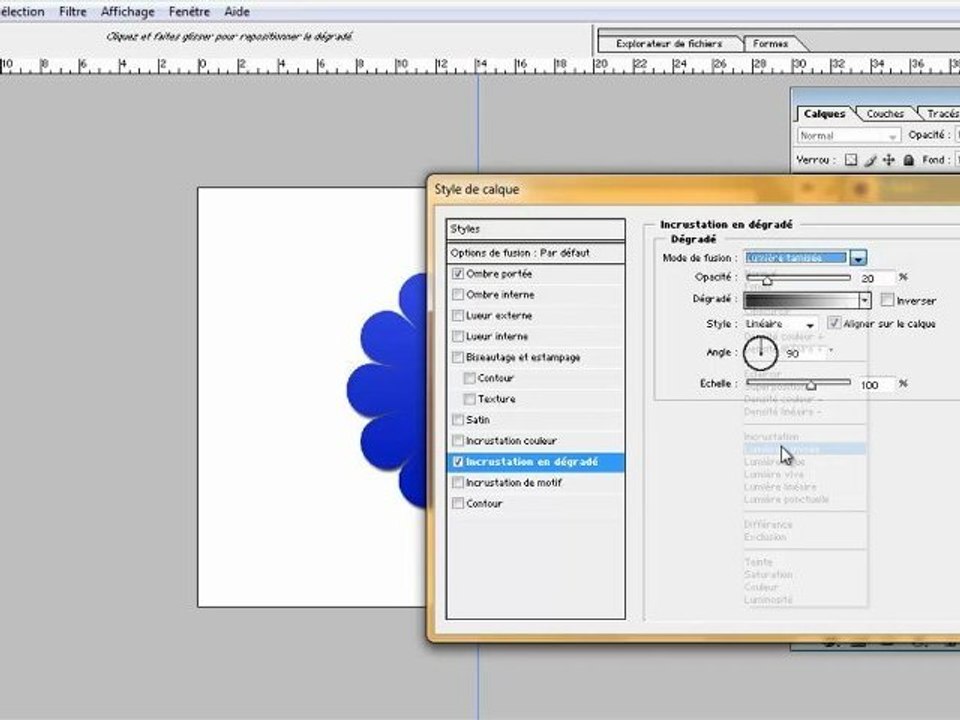Check the Inverser checkbox
This screenshot has width=960, height=720.
tap(887, 300)
